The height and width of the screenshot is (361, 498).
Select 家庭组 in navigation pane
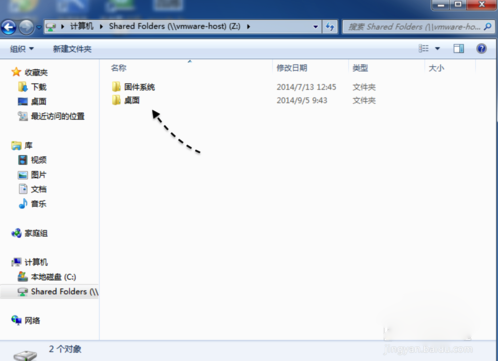click(36, 233)
